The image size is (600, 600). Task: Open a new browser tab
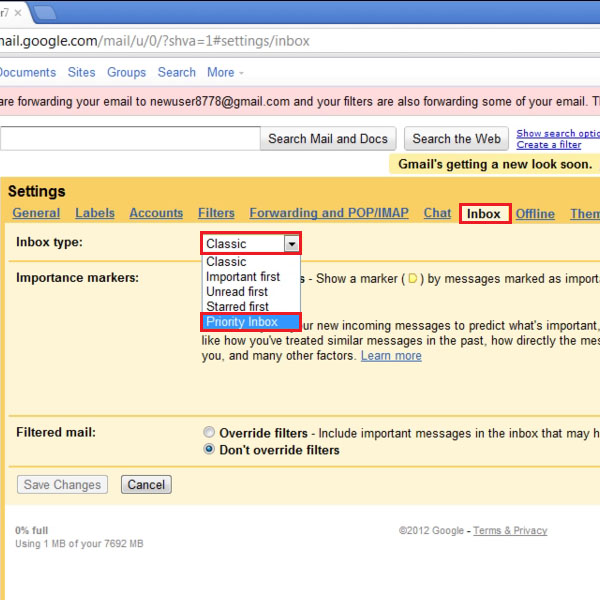[x=45, y=13]
